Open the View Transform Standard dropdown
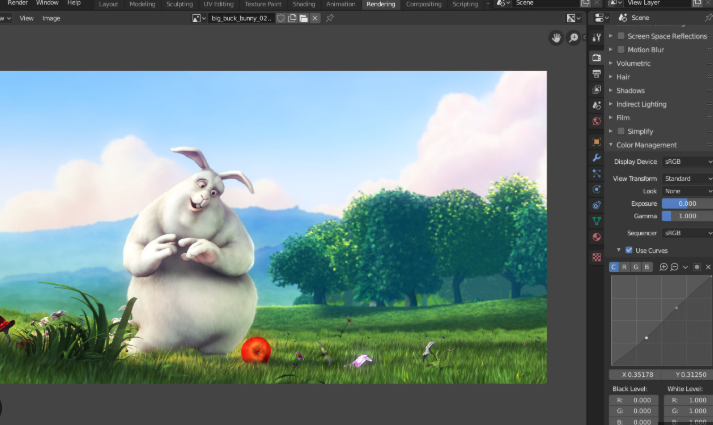Screen dimensions: 713x425 click(687, 179)
